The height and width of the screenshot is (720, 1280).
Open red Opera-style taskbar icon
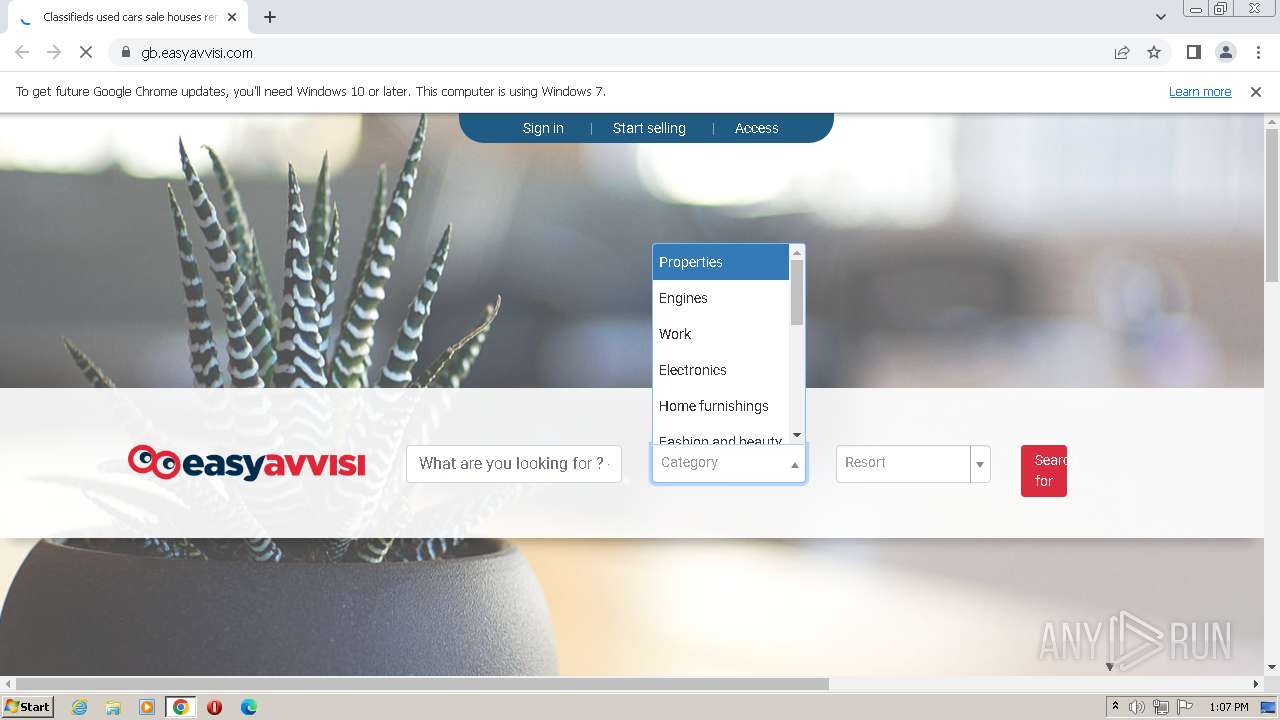tap(214, 707)
